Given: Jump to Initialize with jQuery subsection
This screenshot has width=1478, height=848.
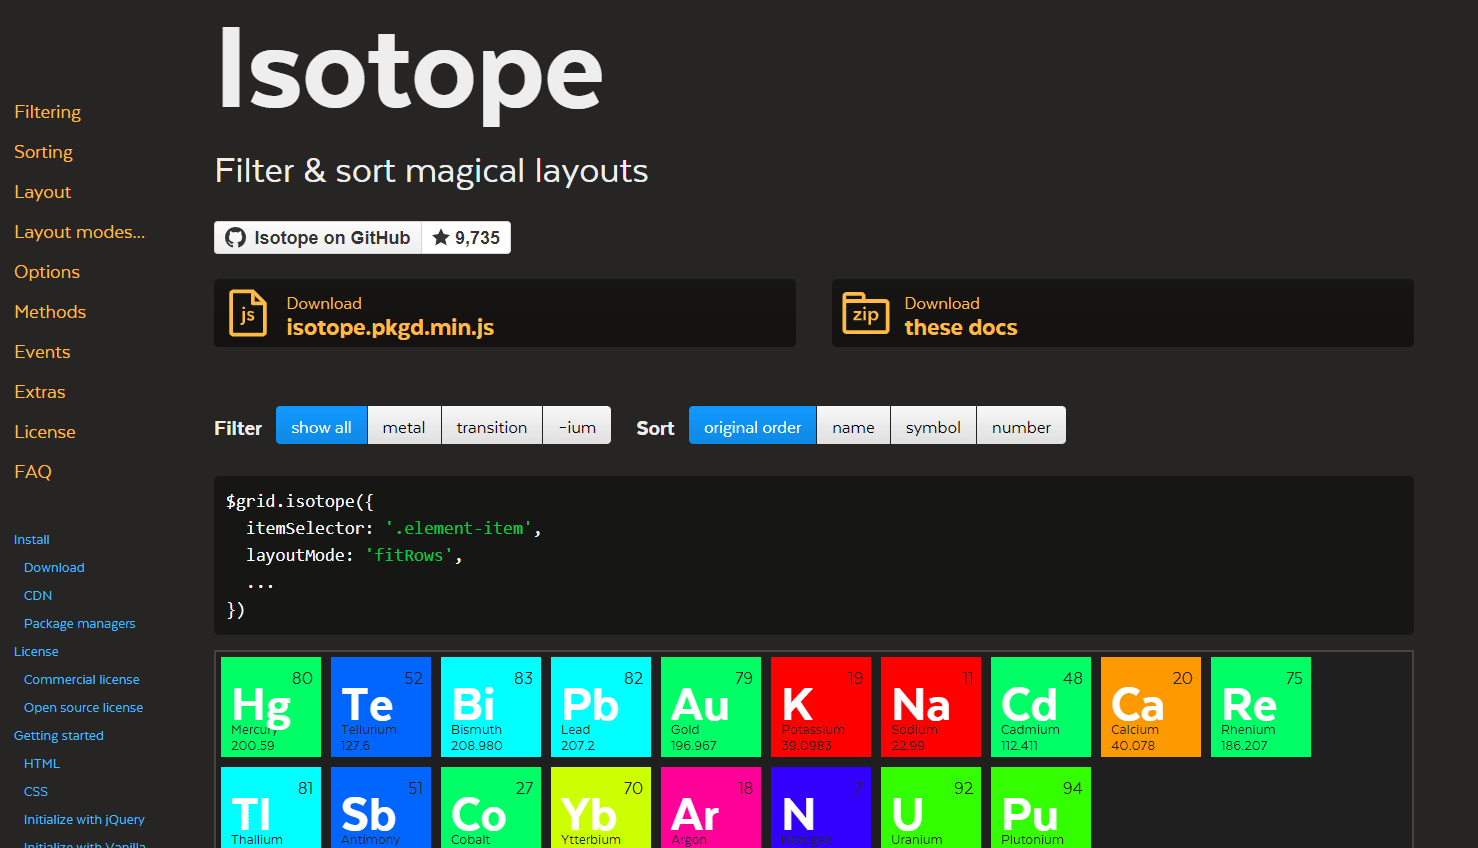Looking at the screenshot, I should (x=84, y=819).
